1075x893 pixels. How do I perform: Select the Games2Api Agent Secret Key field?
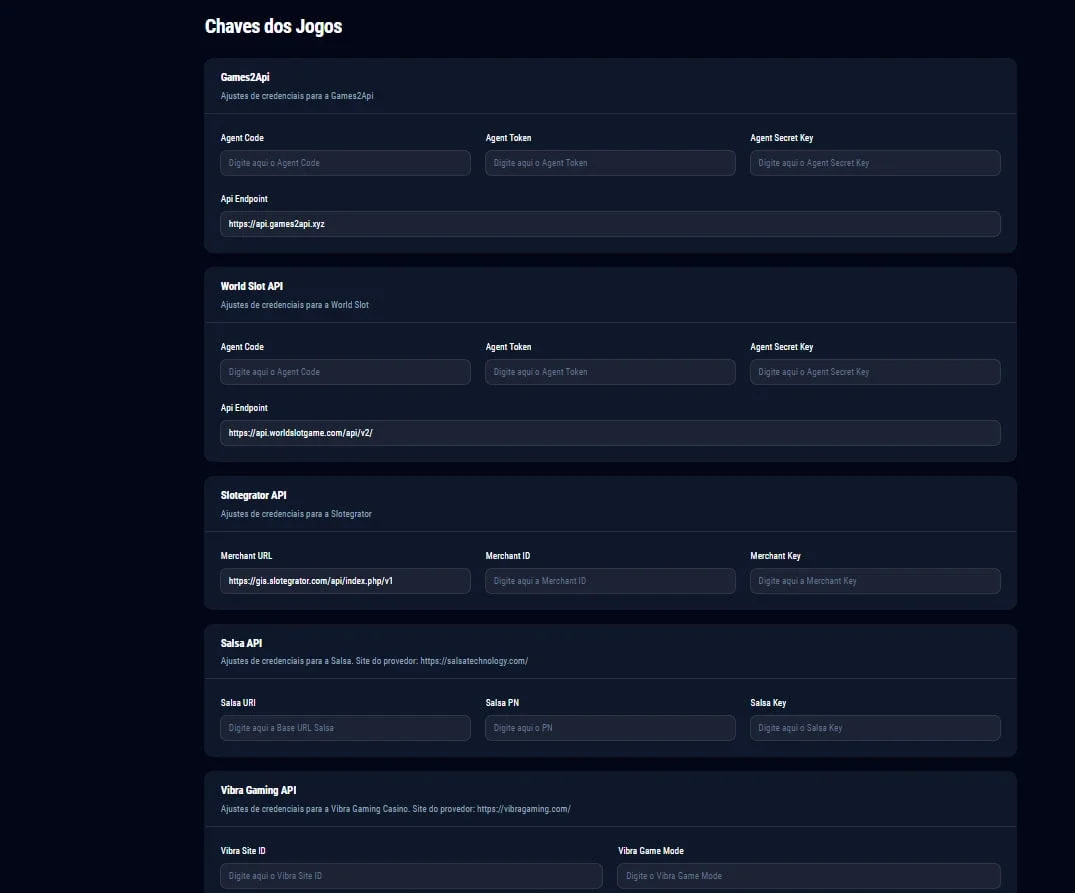[x=875, y=163]
